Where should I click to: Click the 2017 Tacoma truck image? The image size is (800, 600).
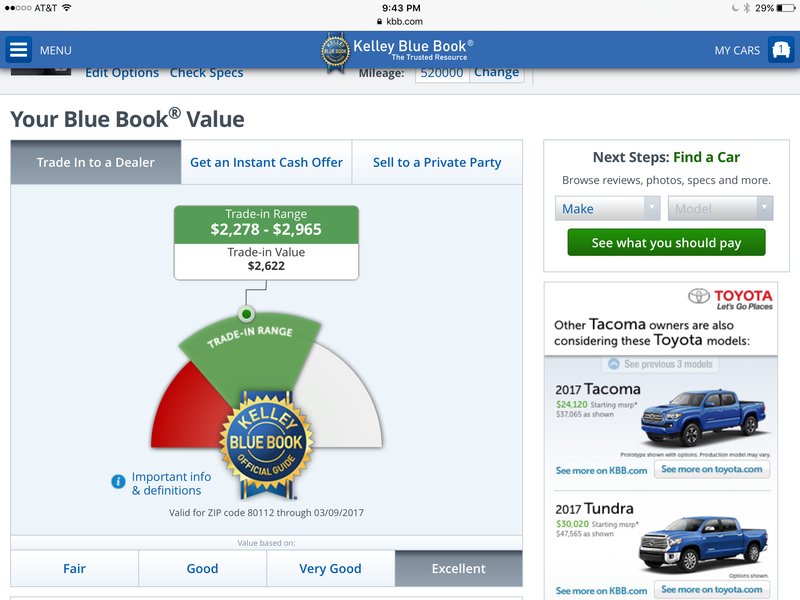[x=704, y=417]
